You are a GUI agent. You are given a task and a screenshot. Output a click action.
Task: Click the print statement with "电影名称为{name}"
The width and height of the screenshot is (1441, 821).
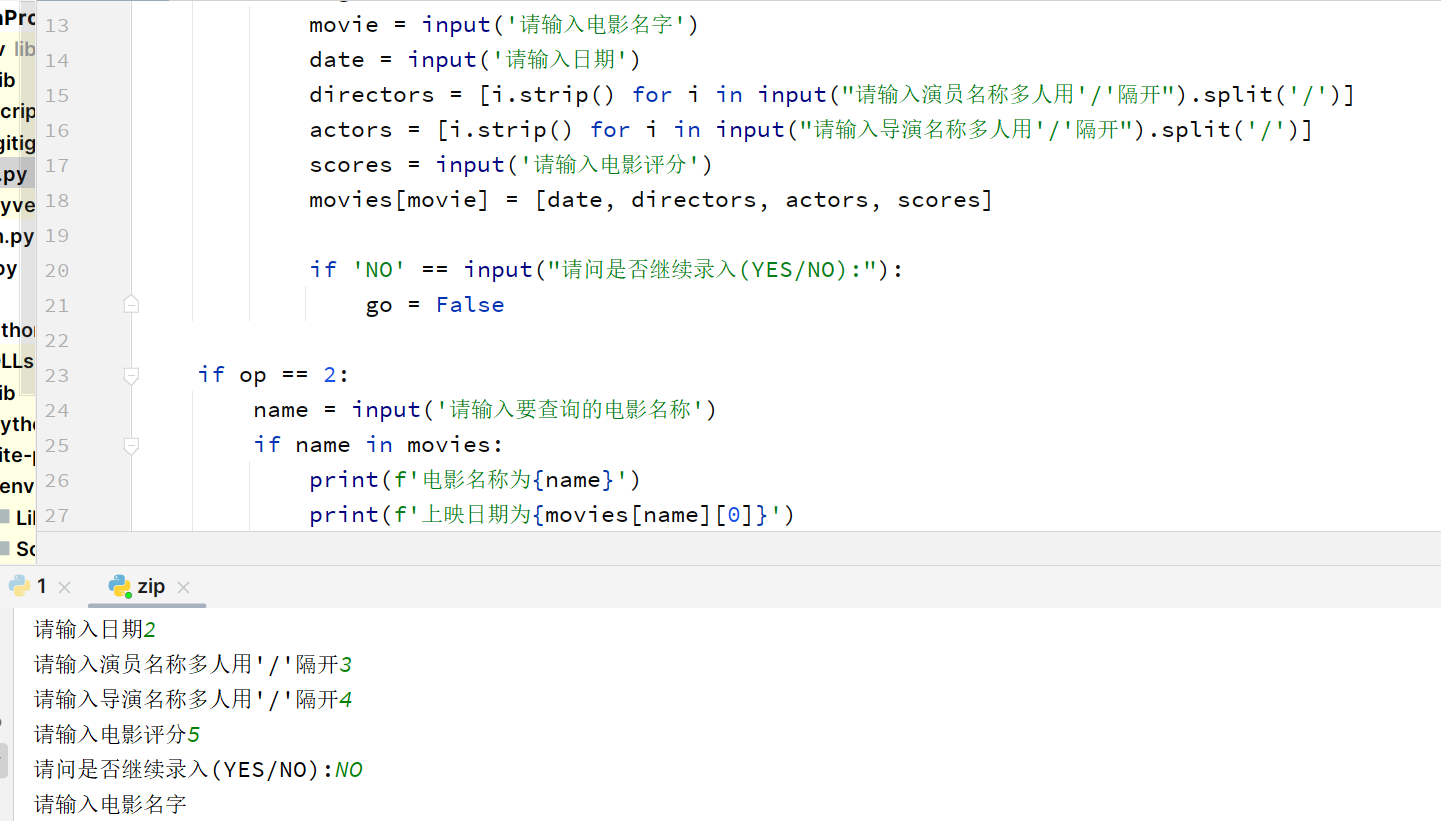(475, 480)
